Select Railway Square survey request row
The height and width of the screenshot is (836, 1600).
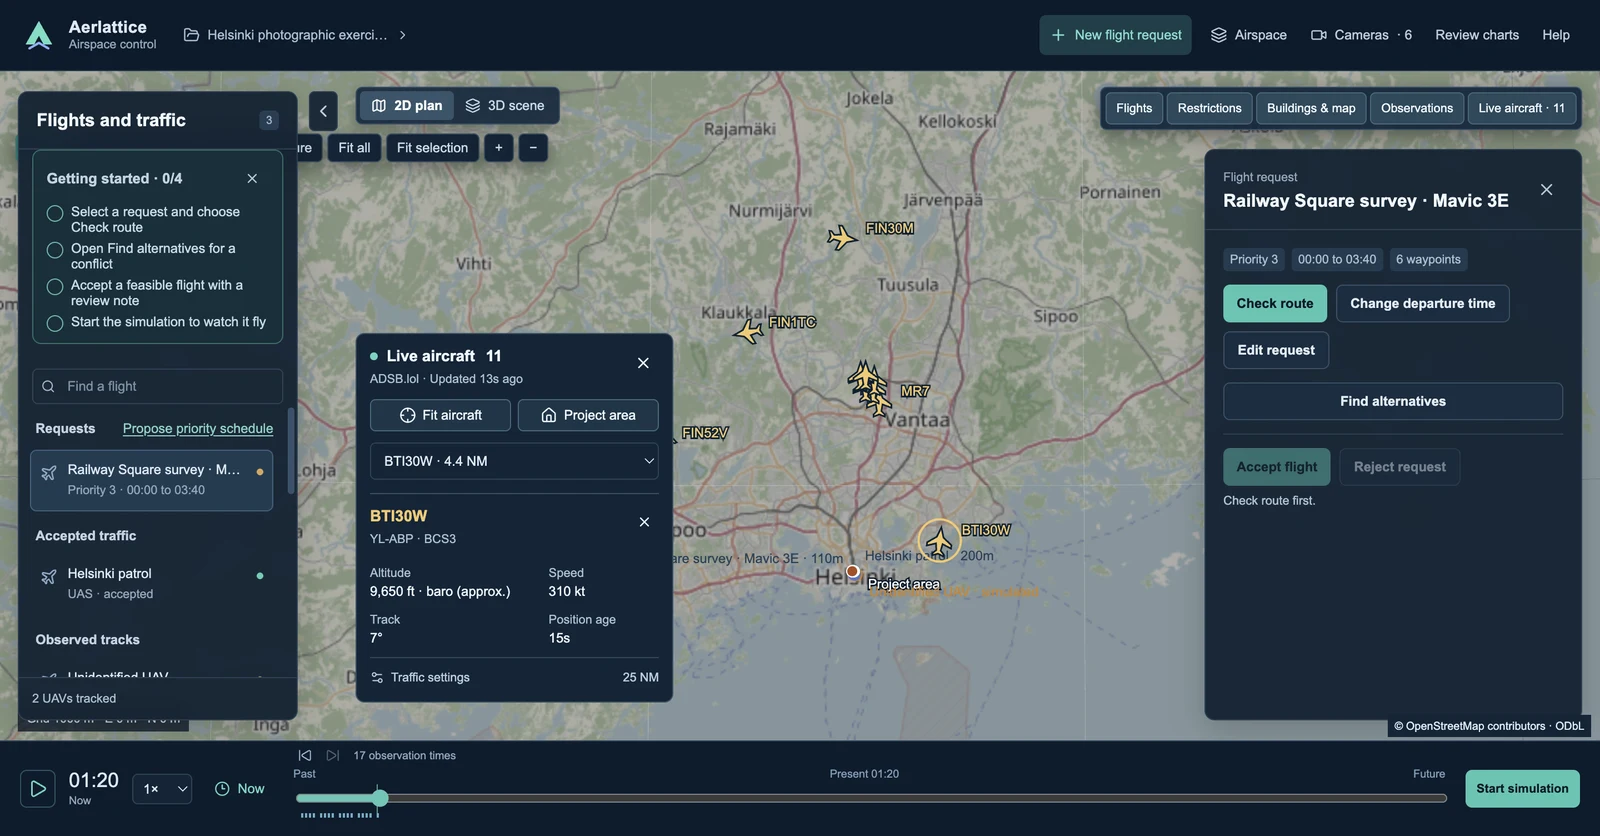tap(151, 480)
